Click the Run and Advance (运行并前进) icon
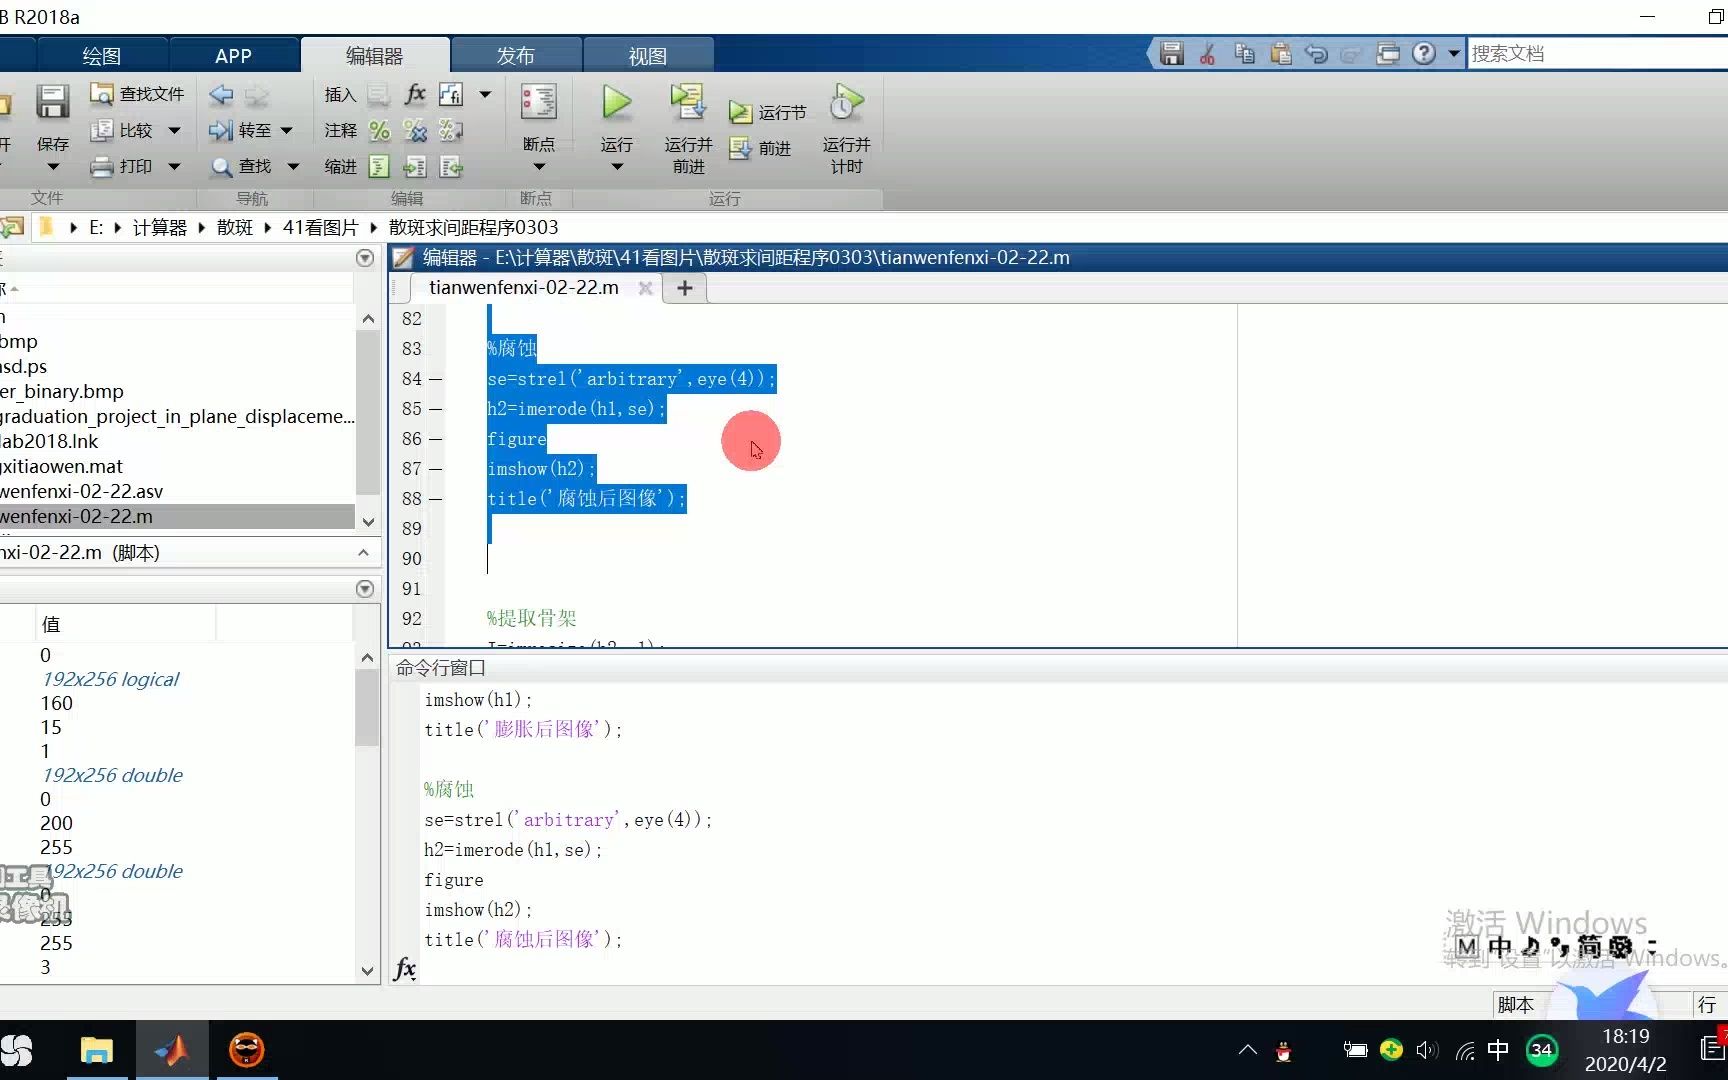Viewport: 1728px width, 1080px height. coord(688,102)
